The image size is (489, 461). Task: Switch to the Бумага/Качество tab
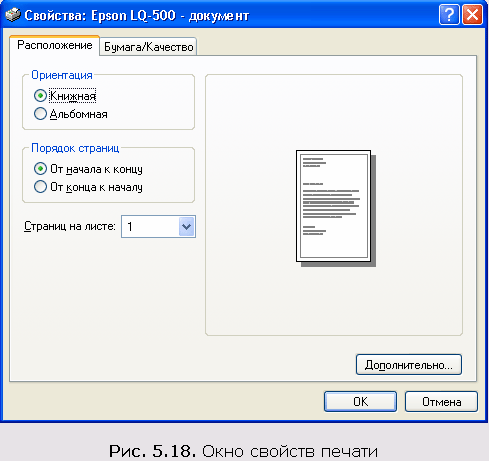(148, 47)
